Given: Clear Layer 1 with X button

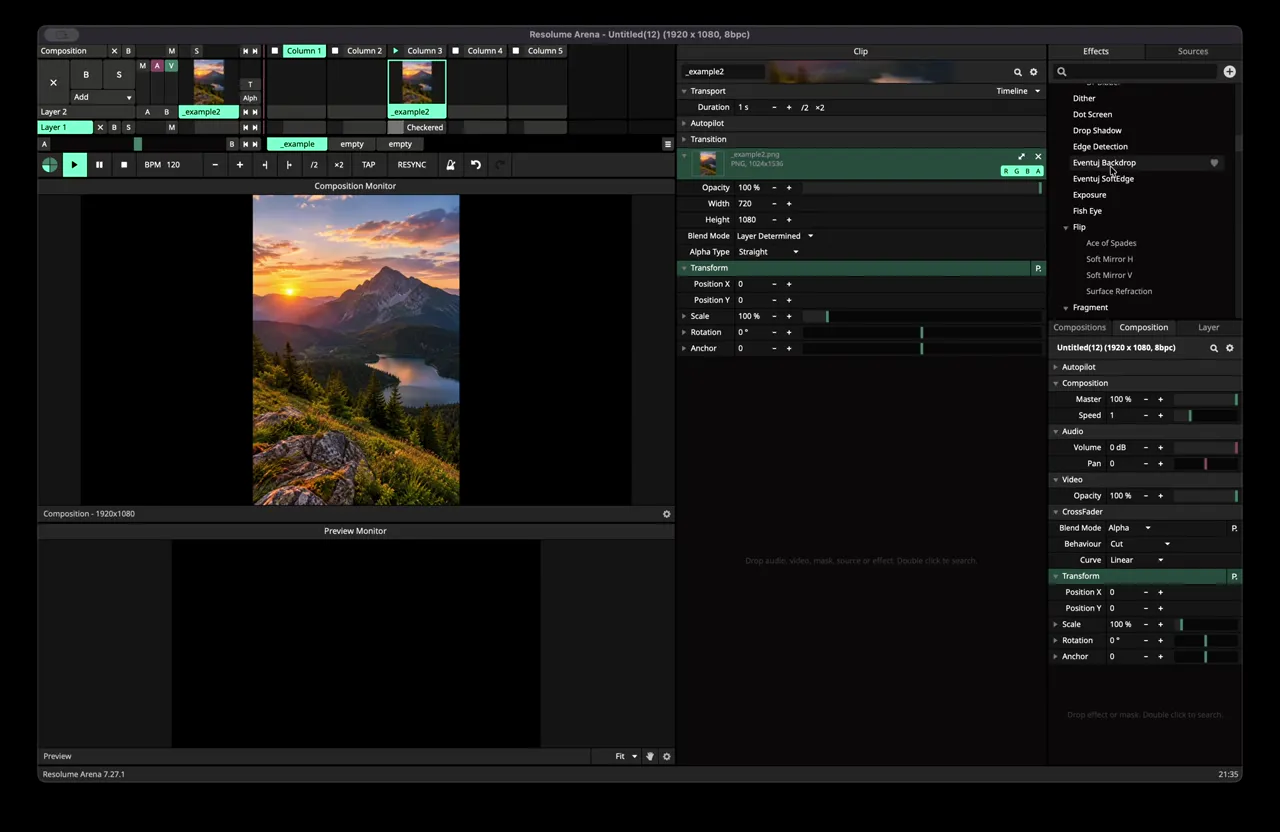Looking at the screenshot, I should [x=100, y=128].
